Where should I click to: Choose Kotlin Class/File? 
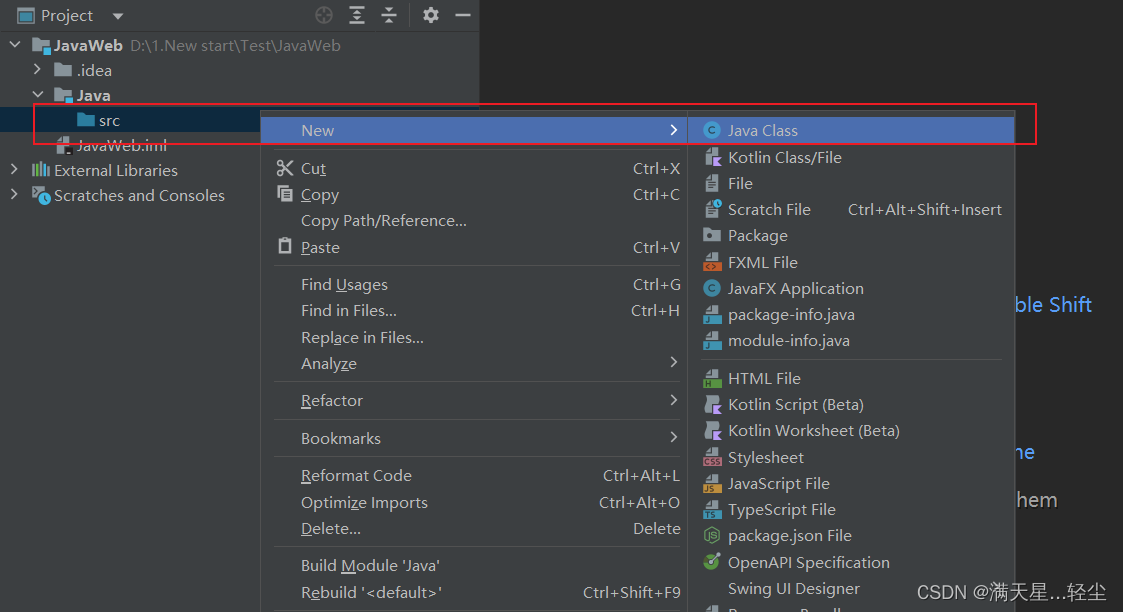851,157
